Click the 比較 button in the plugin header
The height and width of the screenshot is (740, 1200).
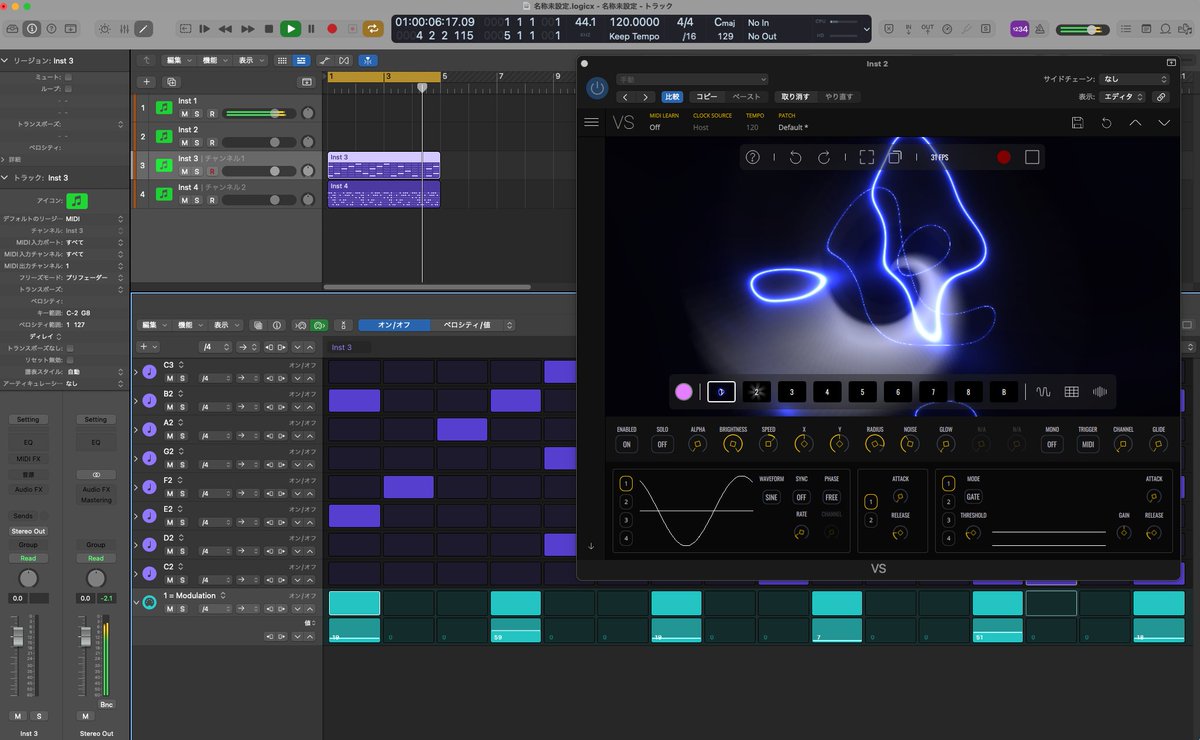click(x=669, y=96)
